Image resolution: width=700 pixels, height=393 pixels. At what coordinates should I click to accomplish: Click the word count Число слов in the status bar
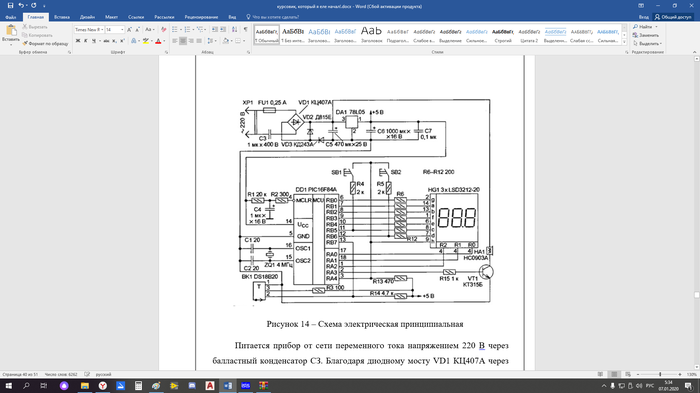61,374
